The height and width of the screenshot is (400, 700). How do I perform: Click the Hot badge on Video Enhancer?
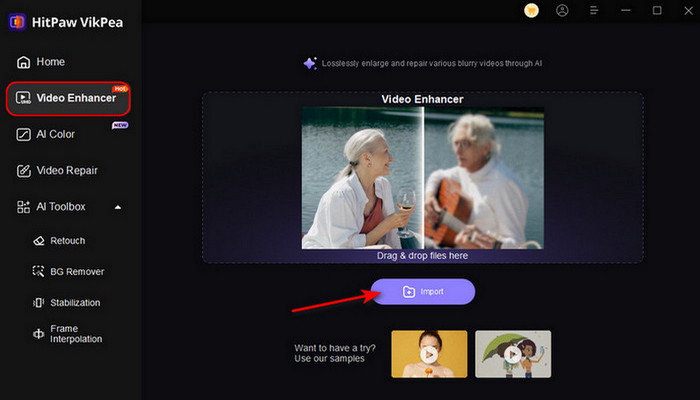coord(120,89)
